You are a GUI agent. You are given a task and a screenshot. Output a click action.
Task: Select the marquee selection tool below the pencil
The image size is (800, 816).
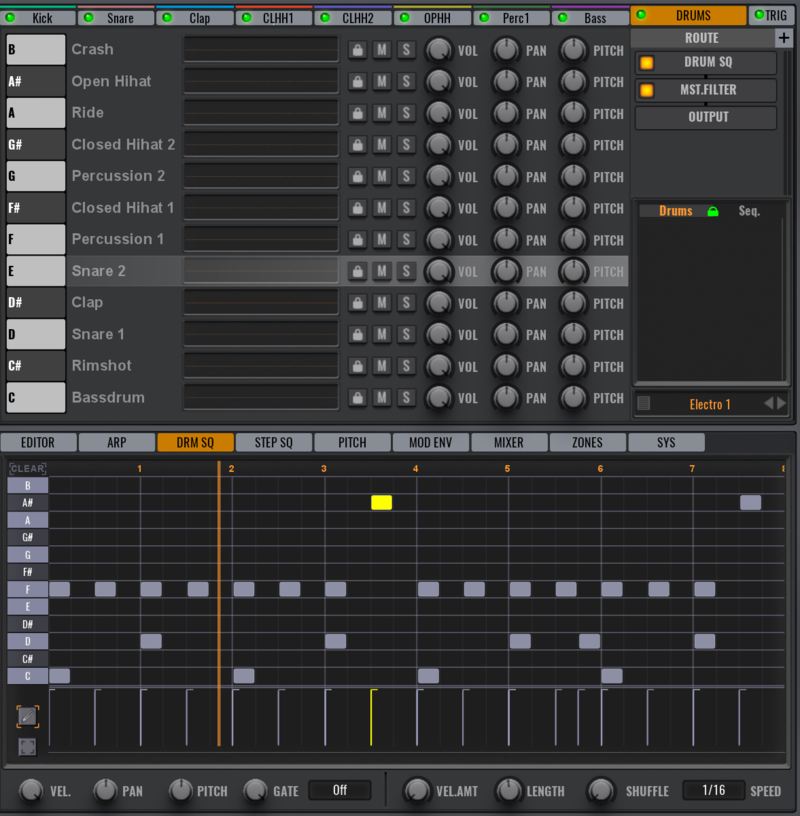[25, 746]
